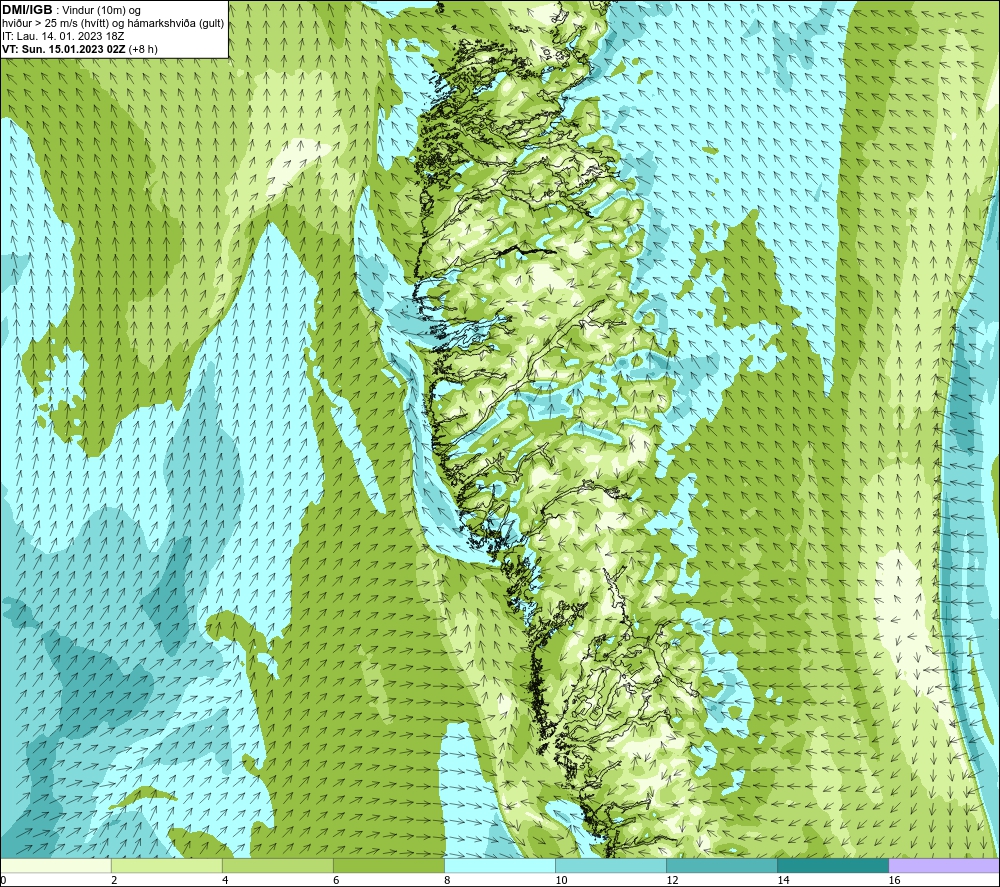Click the line 'hviður > 25 m/s (hvítt) og hámarkshviða (gult)'
This screenshot has height=887, width=1000.
pos(113,24)
